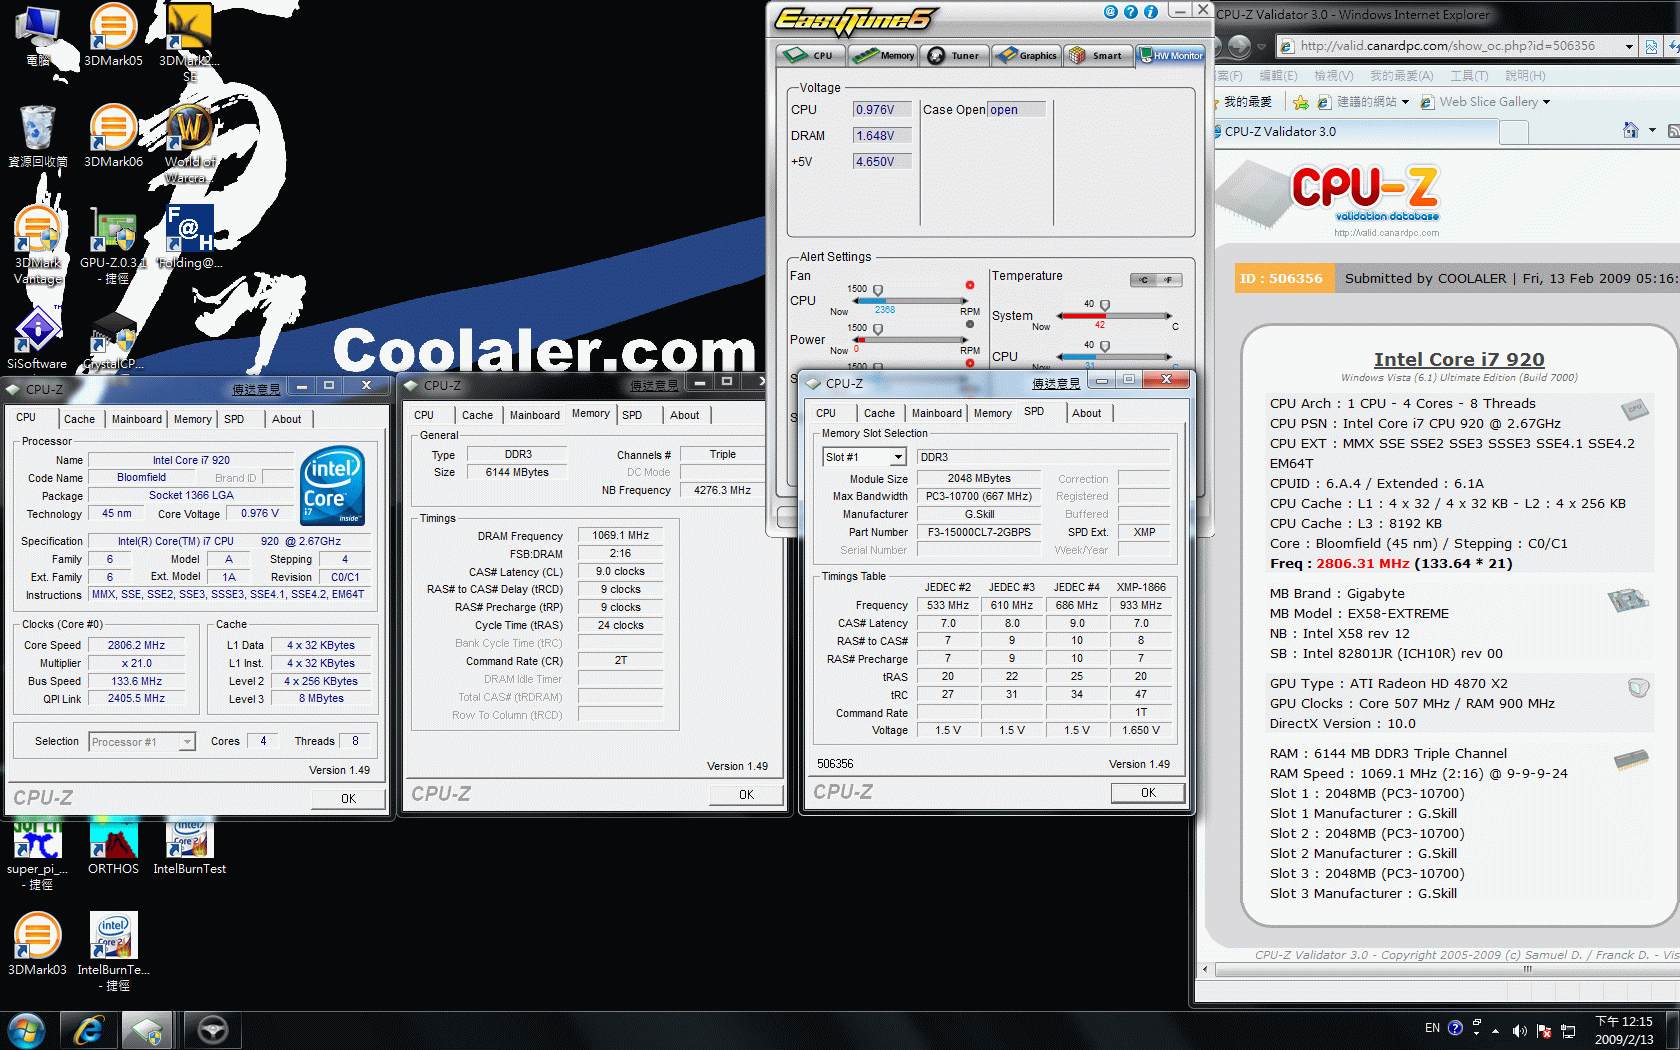This screenshot has height=1050, width=1680.
Task: Expand the Web Slice Gallery dropdown
Action: point(1546,102)
